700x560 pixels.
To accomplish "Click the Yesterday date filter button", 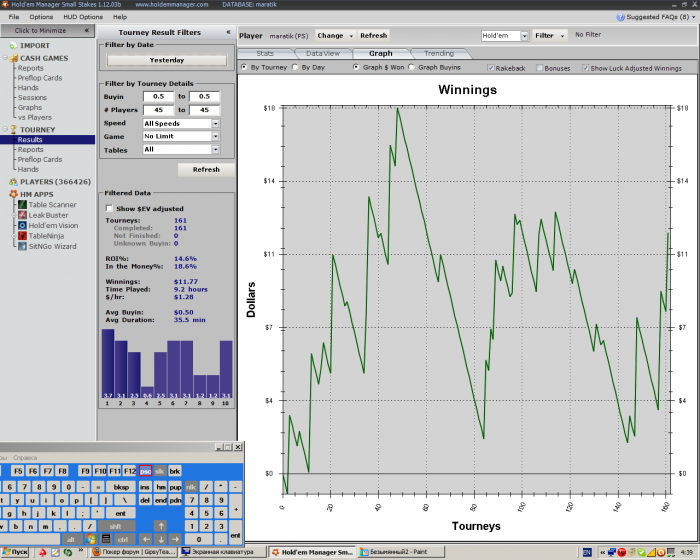I will tap(166, 60).
